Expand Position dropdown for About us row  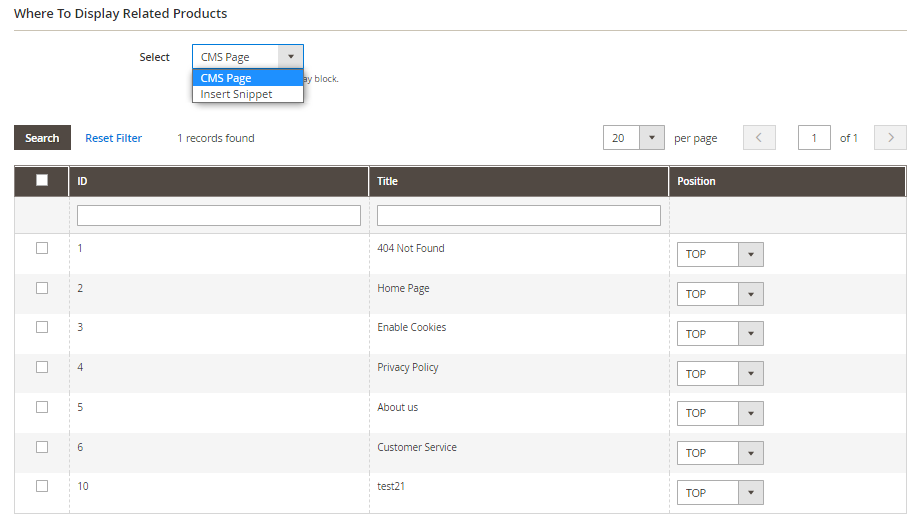pos(750,413)
